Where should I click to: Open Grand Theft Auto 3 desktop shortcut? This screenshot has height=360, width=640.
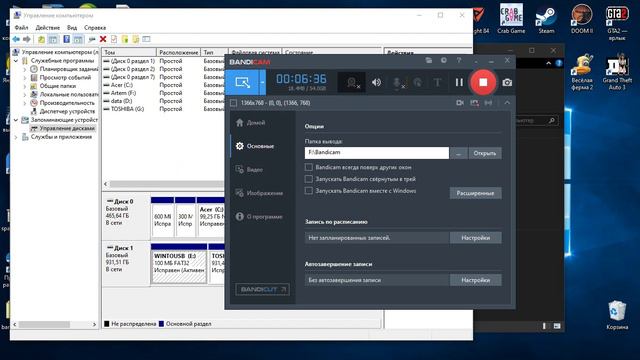(x=617, y=72)
